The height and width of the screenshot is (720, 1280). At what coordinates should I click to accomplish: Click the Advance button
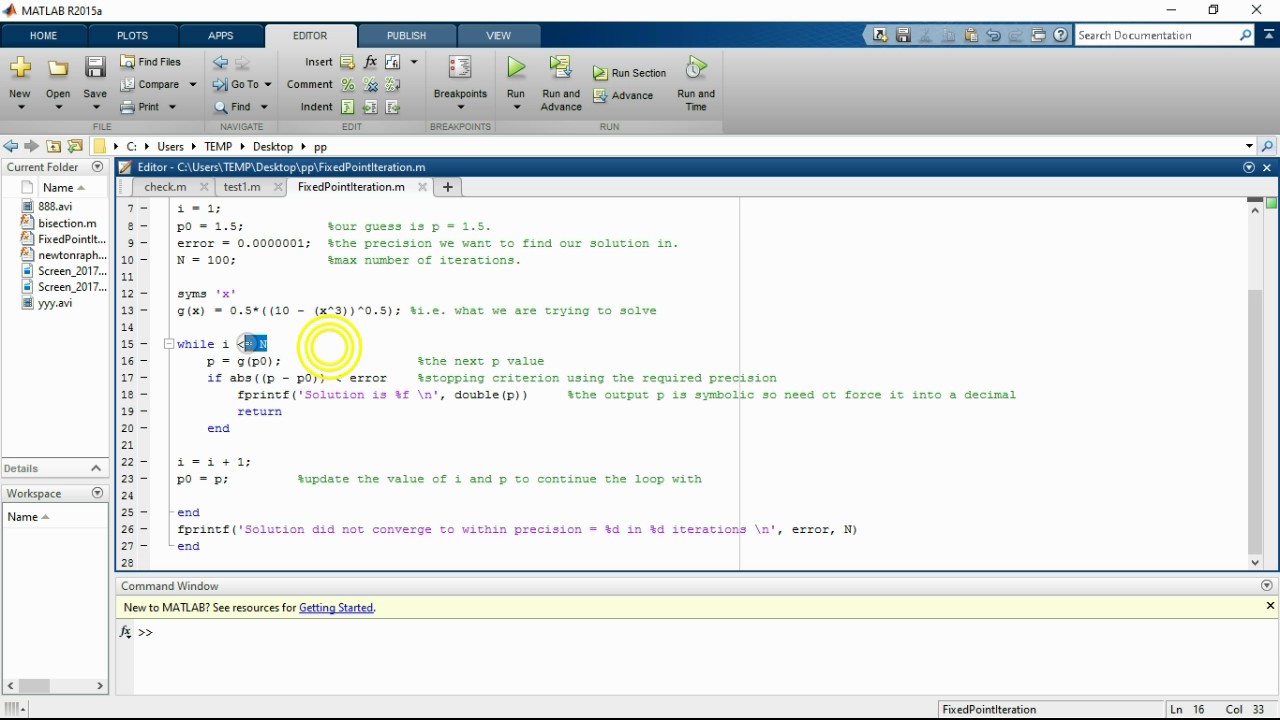pyautogui.click(x=623, y=96)
